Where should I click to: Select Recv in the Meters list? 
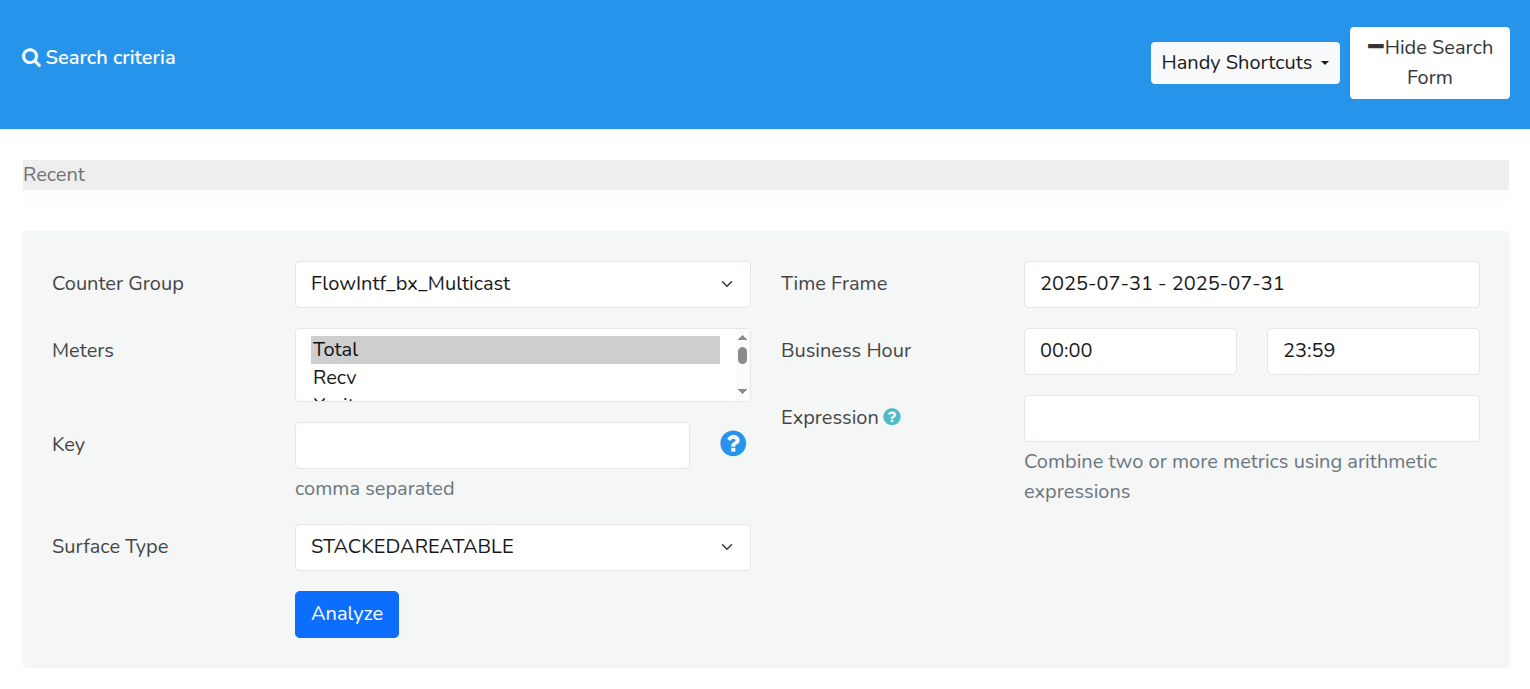[515, 378]
